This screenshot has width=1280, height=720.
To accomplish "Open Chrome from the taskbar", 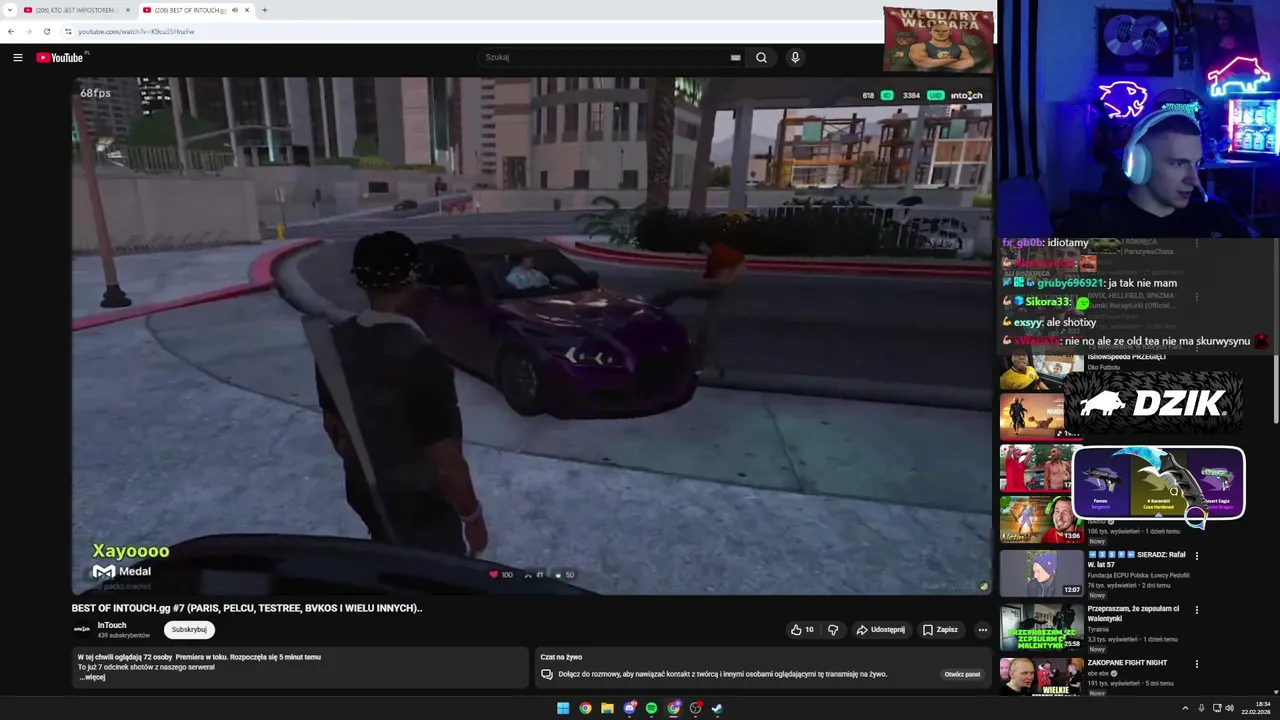I will [585, 708].
